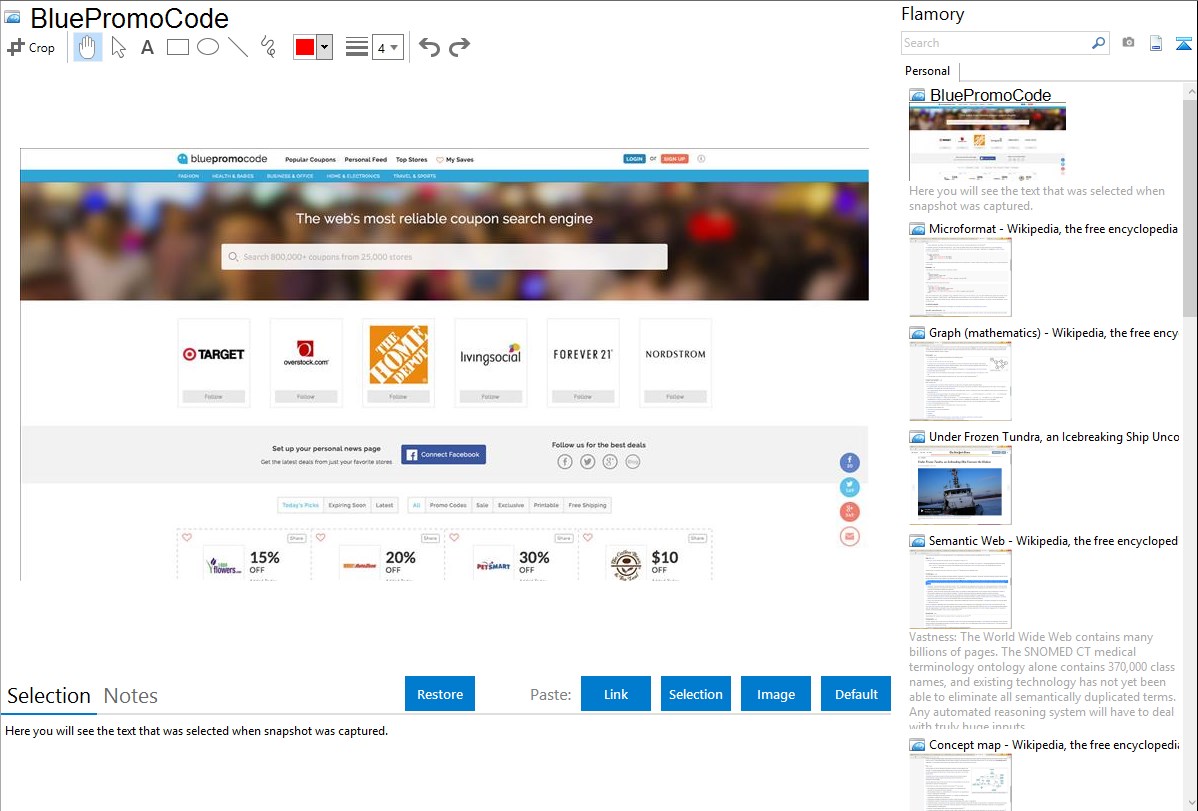Select the Crop tool

pos(31,47)
